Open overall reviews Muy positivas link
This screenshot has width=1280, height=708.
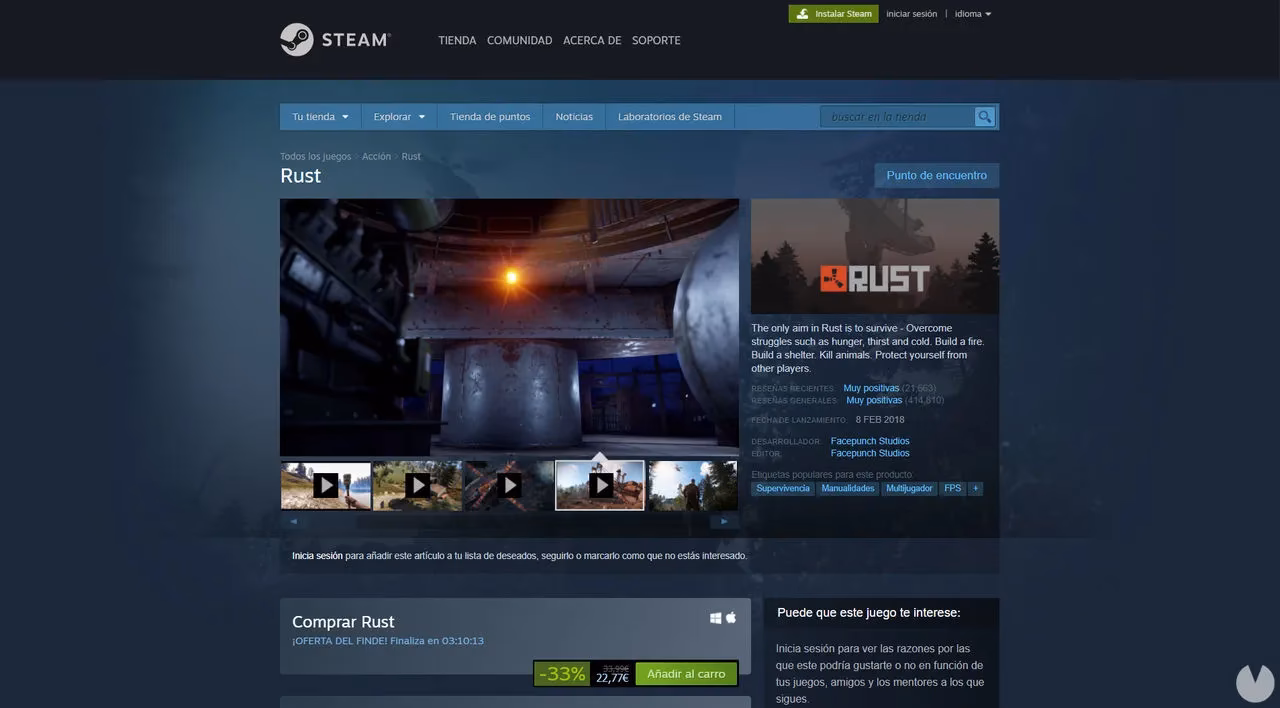coord(874,400)
